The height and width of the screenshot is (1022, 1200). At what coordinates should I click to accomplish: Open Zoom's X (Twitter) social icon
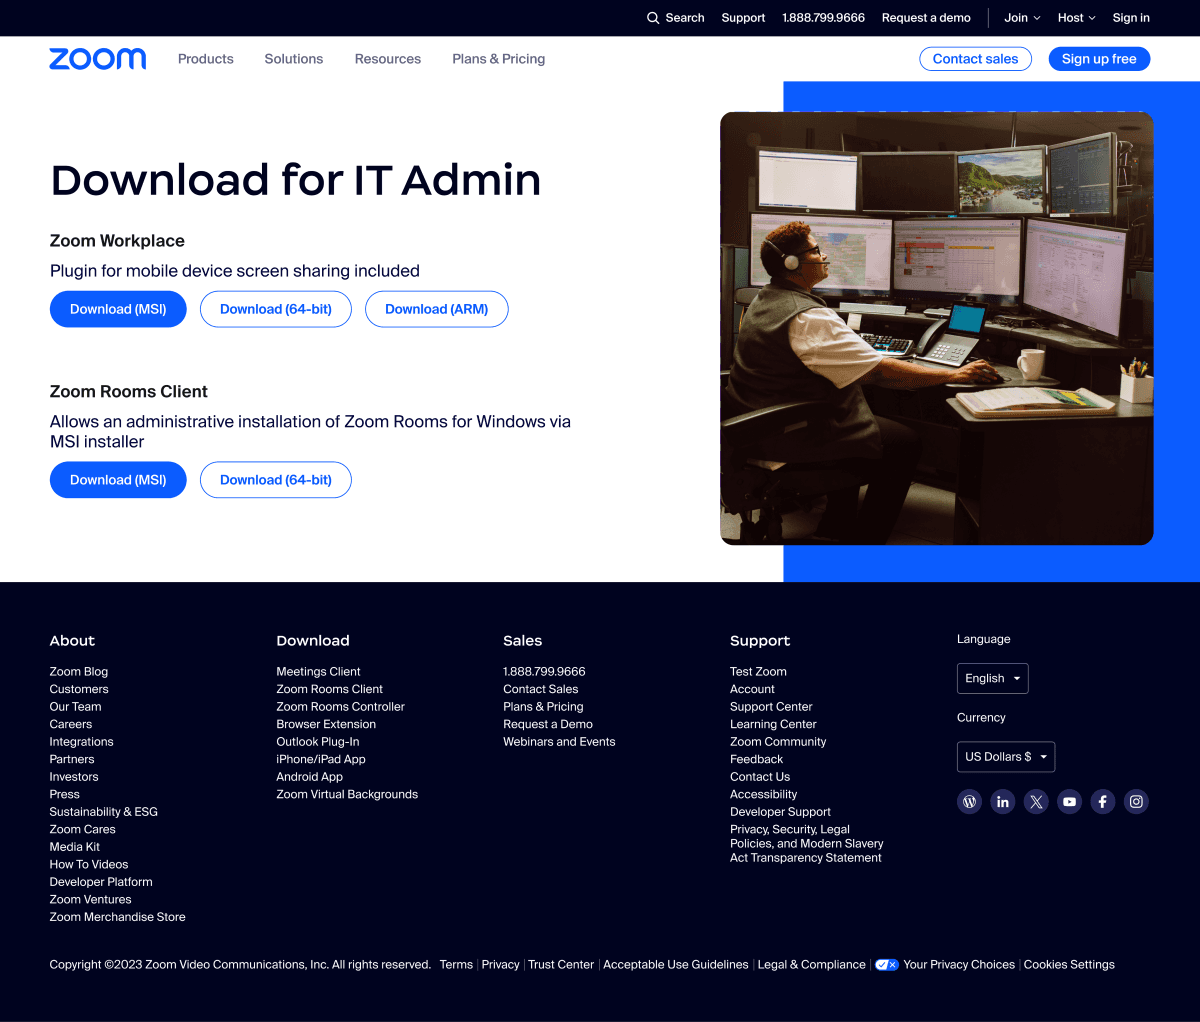(1036, 802)
